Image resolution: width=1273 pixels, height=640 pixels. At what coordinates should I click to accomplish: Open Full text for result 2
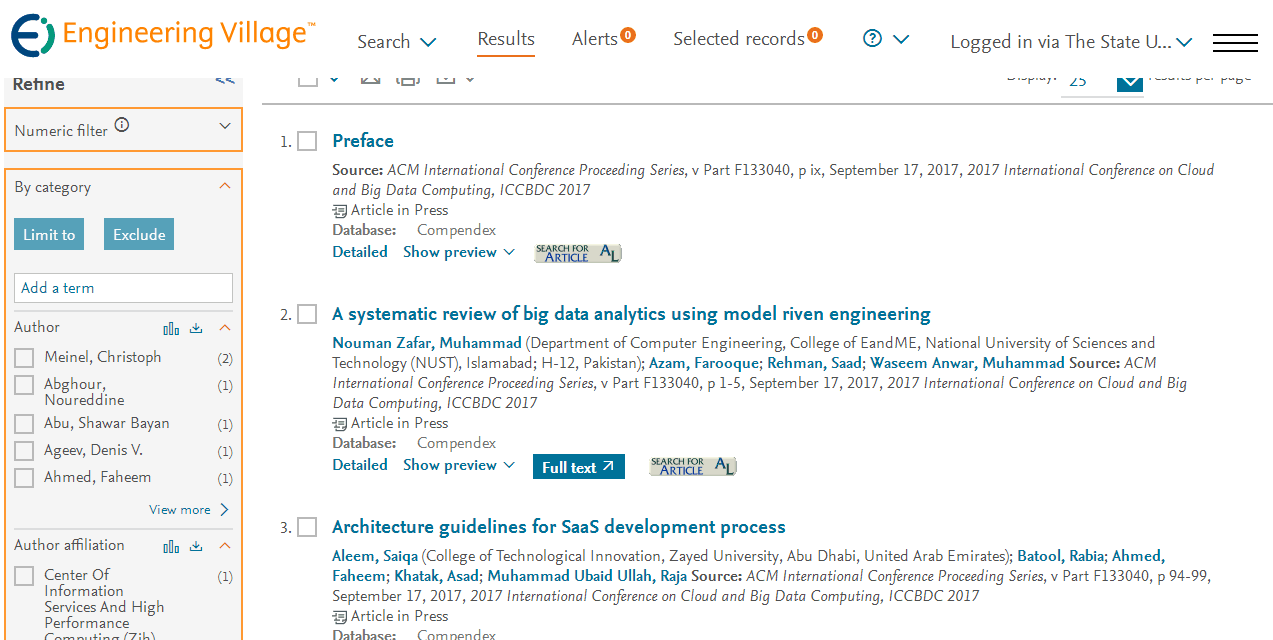point(578,467)
